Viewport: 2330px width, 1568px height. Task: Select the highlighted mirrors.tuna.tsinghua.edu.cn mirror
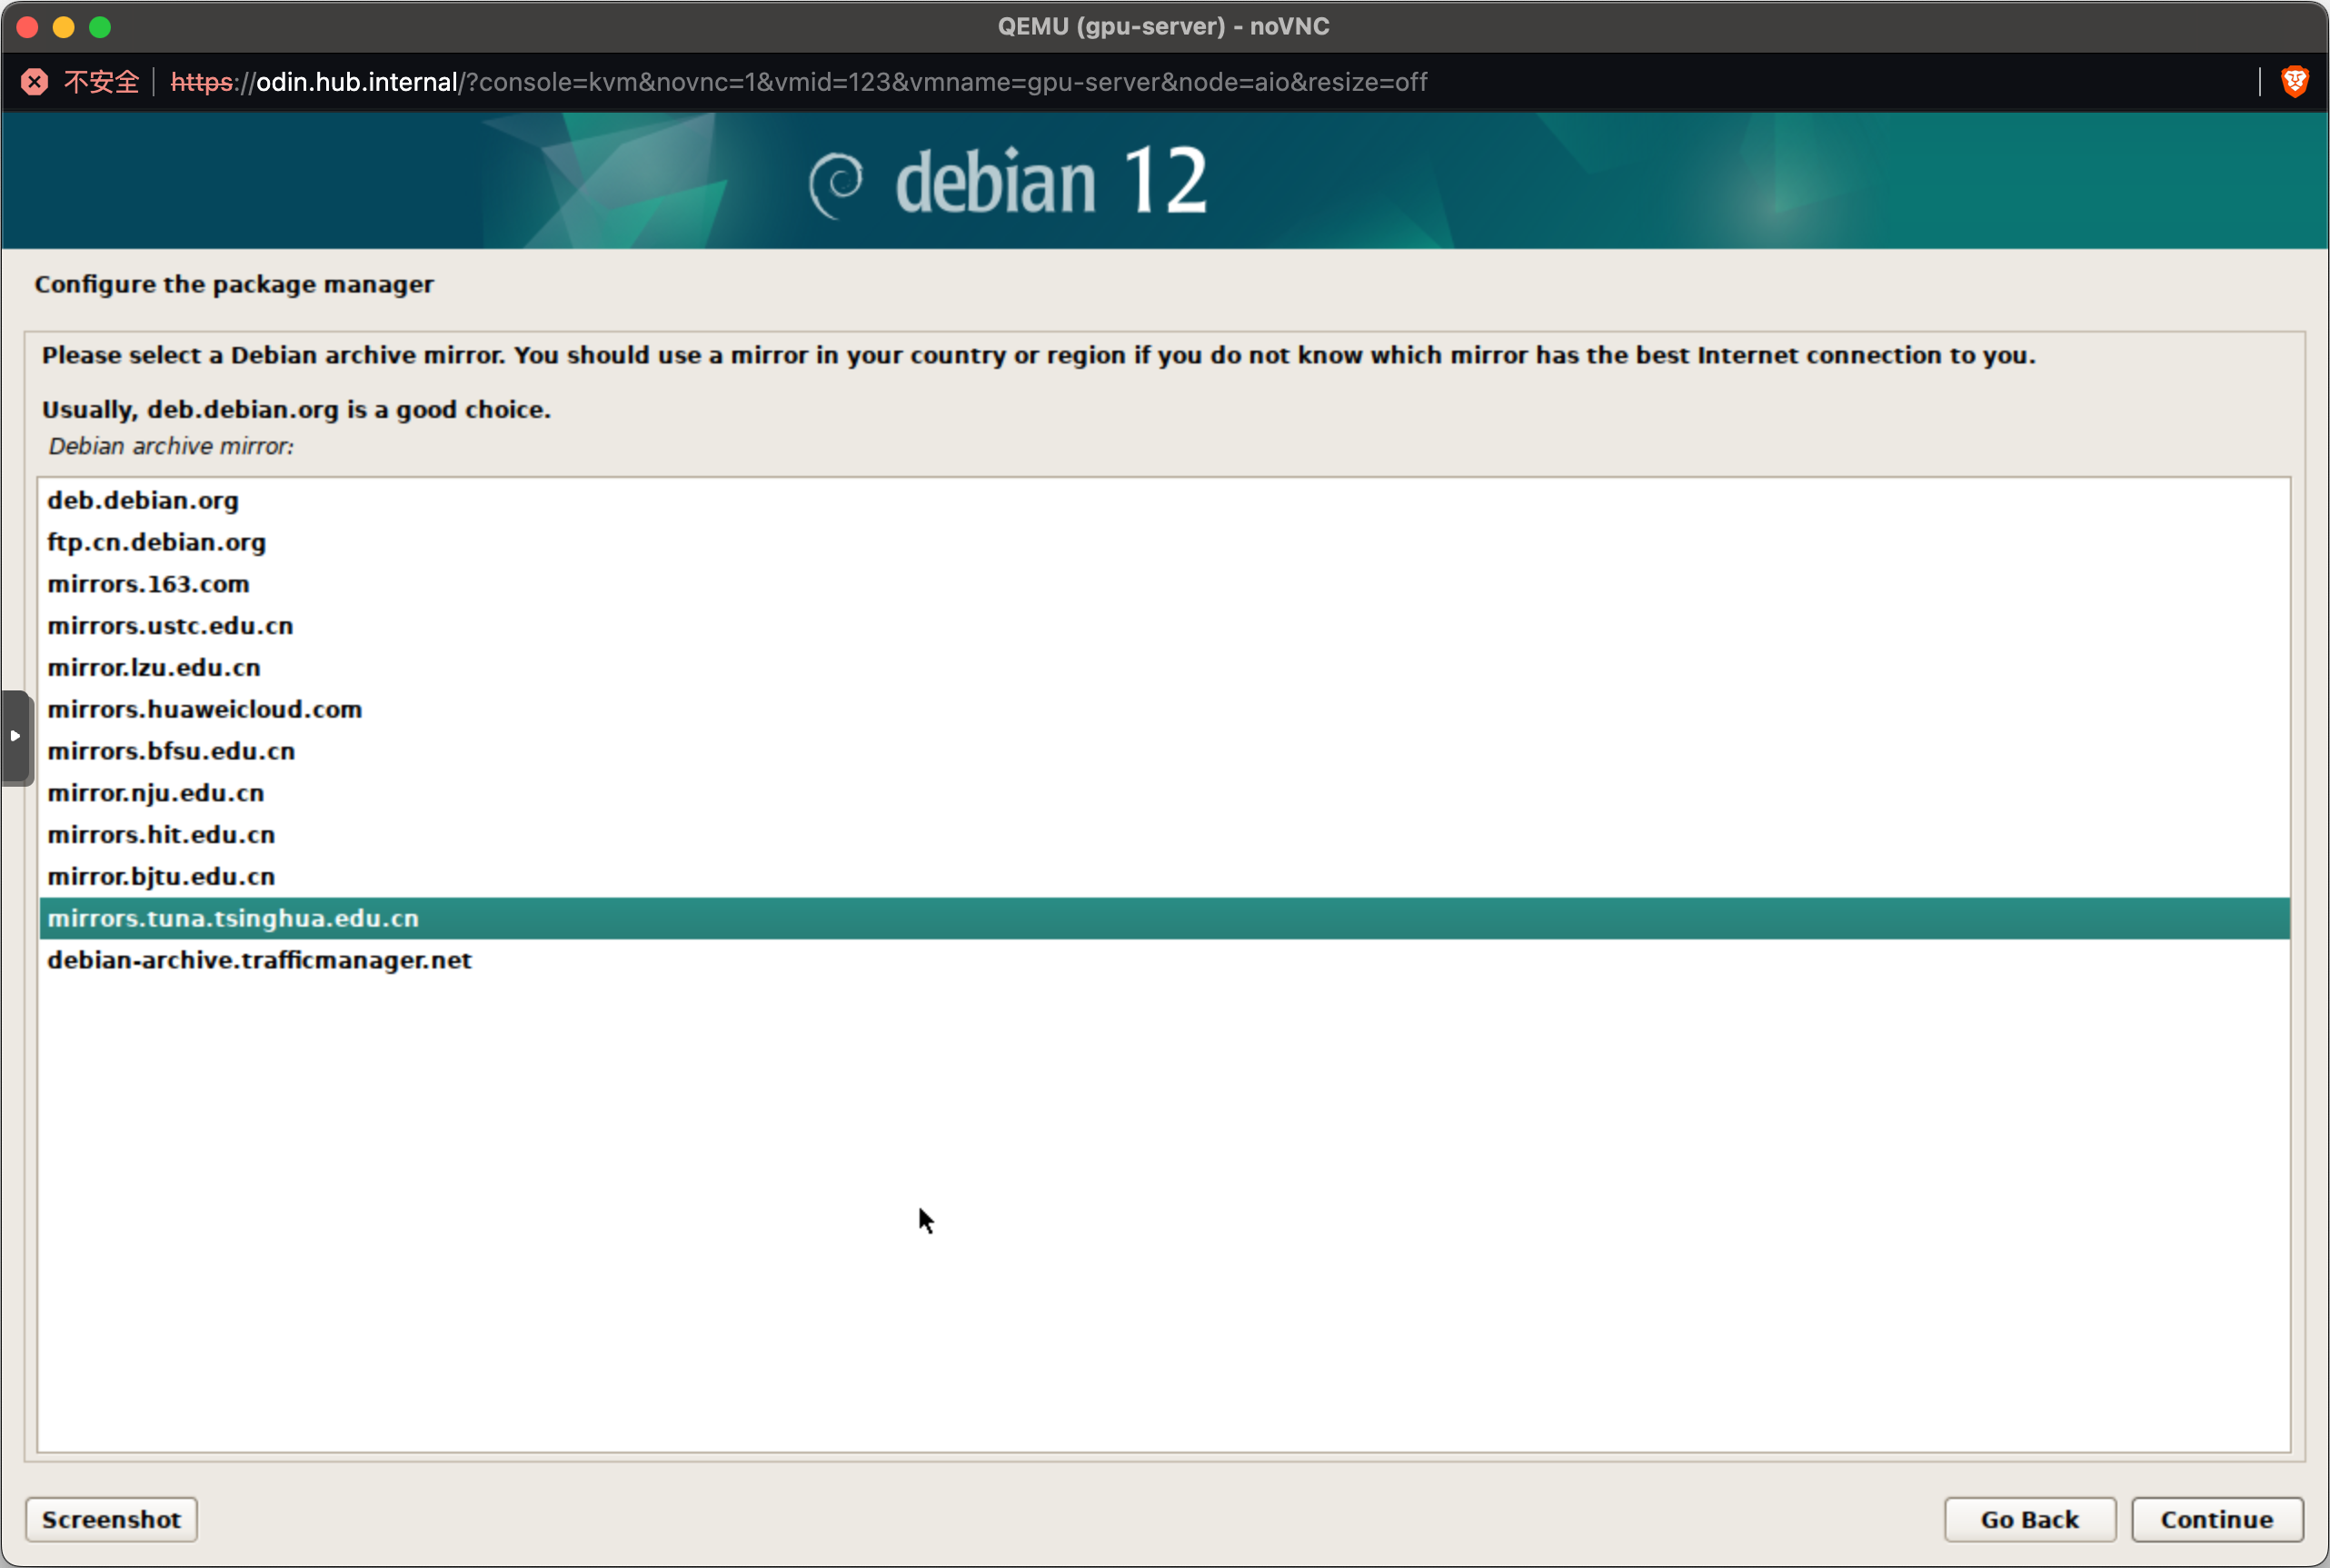1164,918
